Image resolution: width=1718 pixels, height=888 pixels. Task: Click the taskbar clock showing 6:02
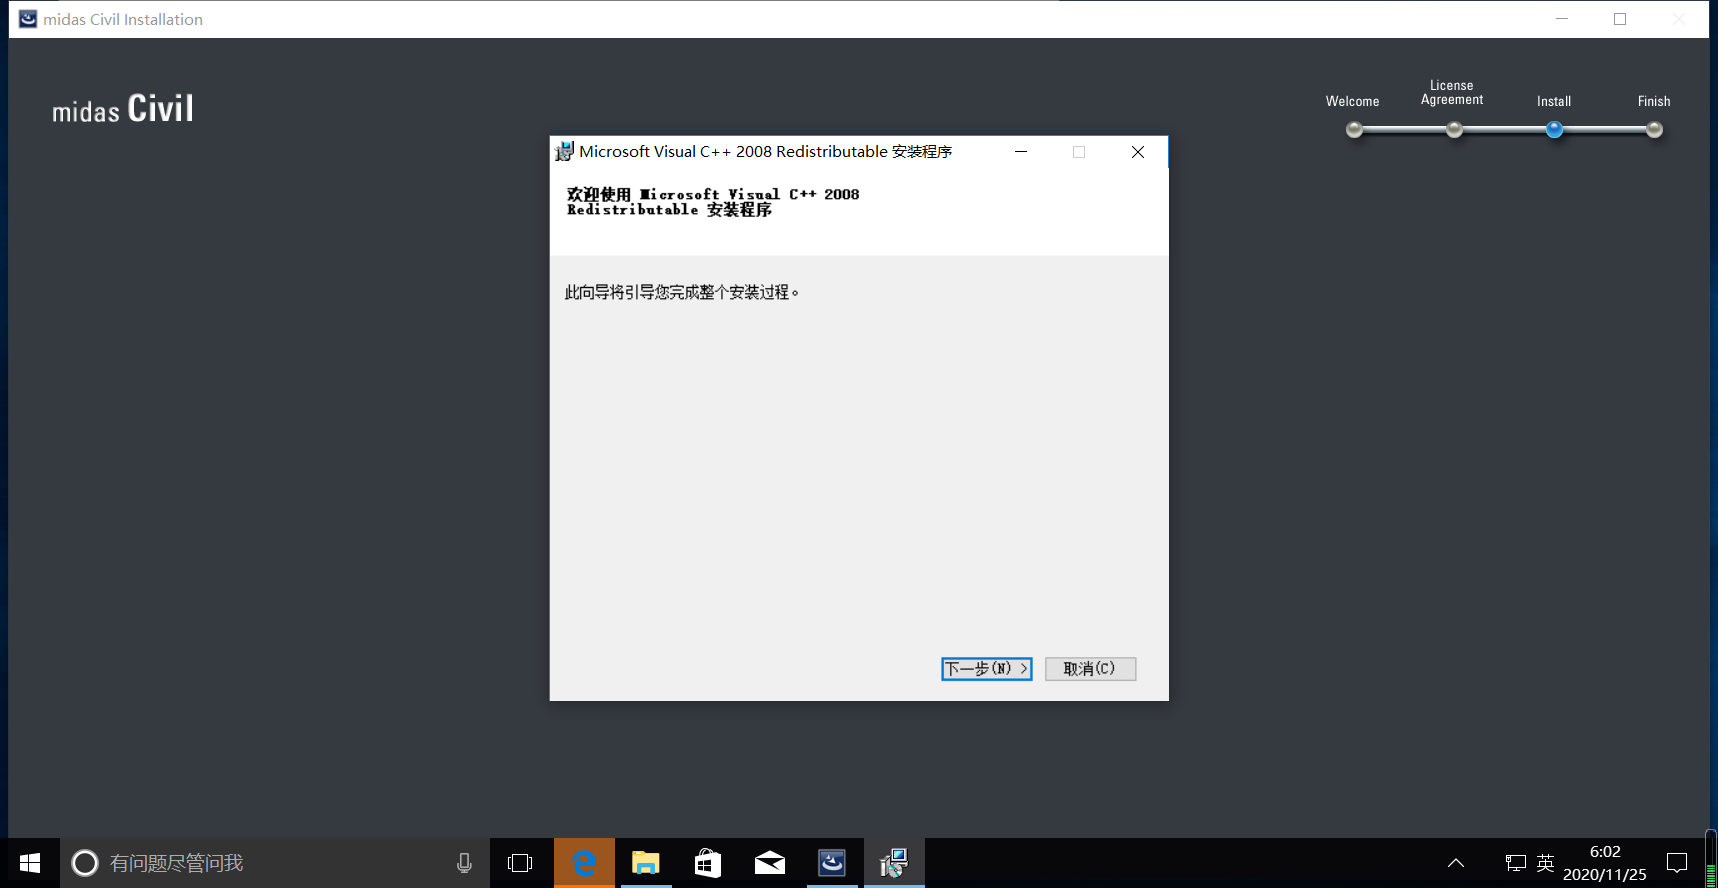pos(1605,863)
